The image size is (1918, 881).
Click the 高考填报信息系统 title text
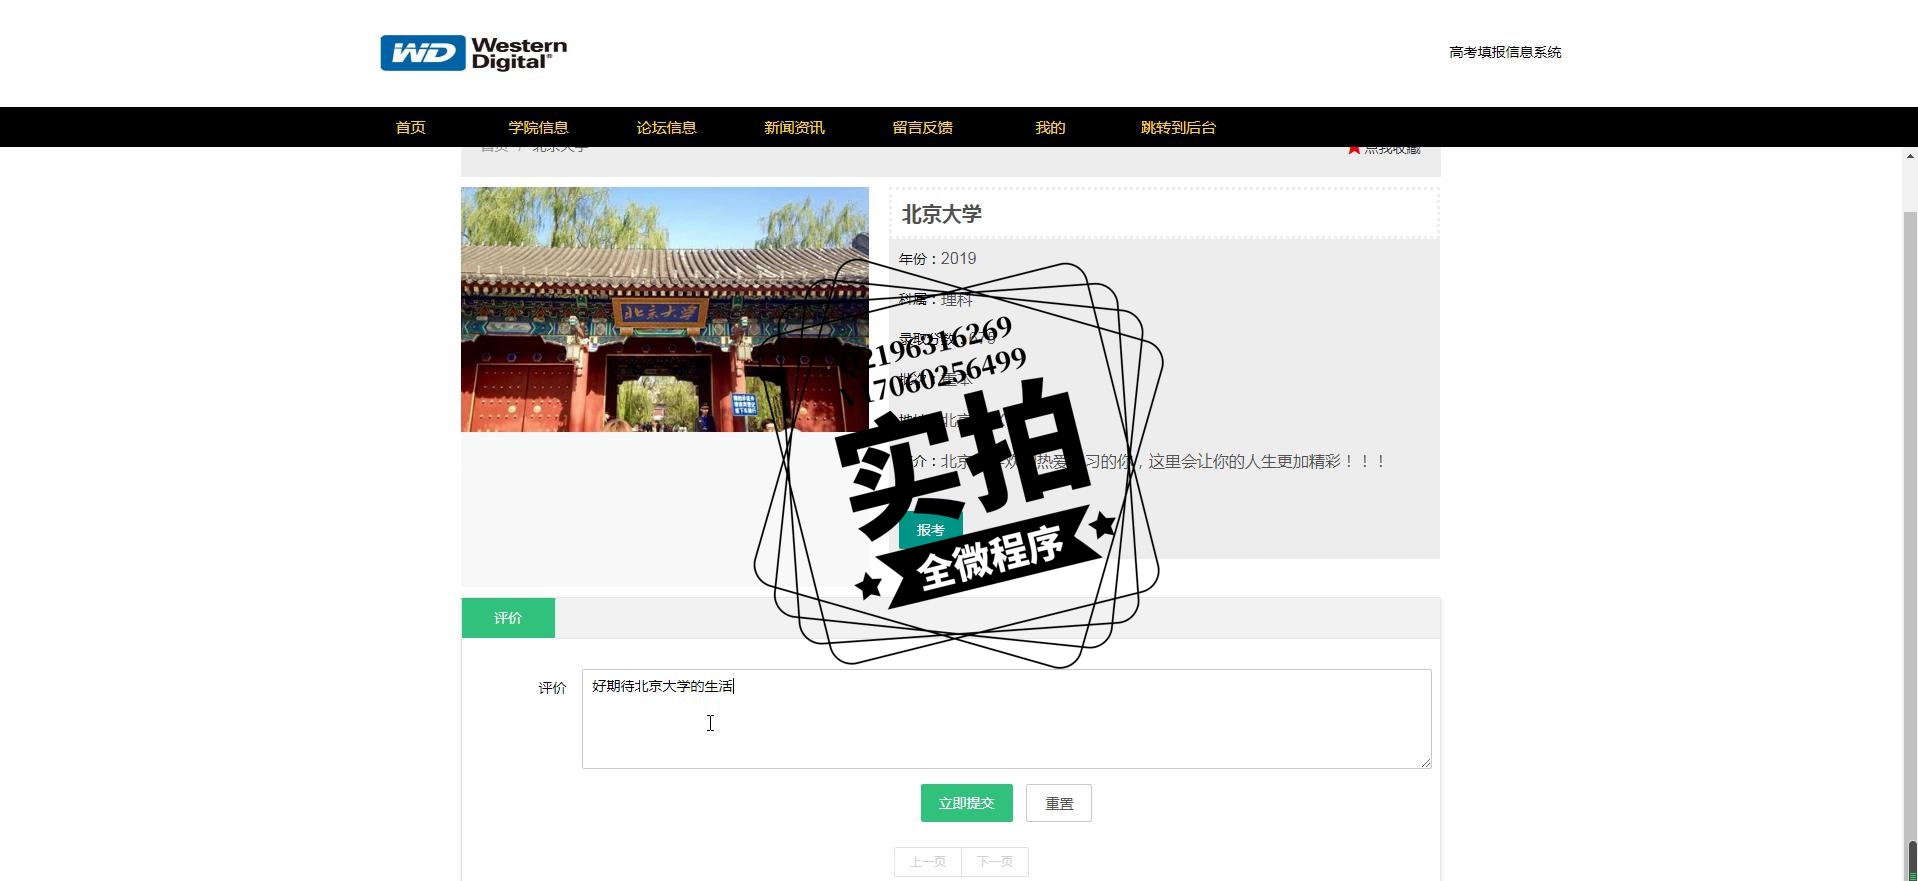[x=1505, y=52]
